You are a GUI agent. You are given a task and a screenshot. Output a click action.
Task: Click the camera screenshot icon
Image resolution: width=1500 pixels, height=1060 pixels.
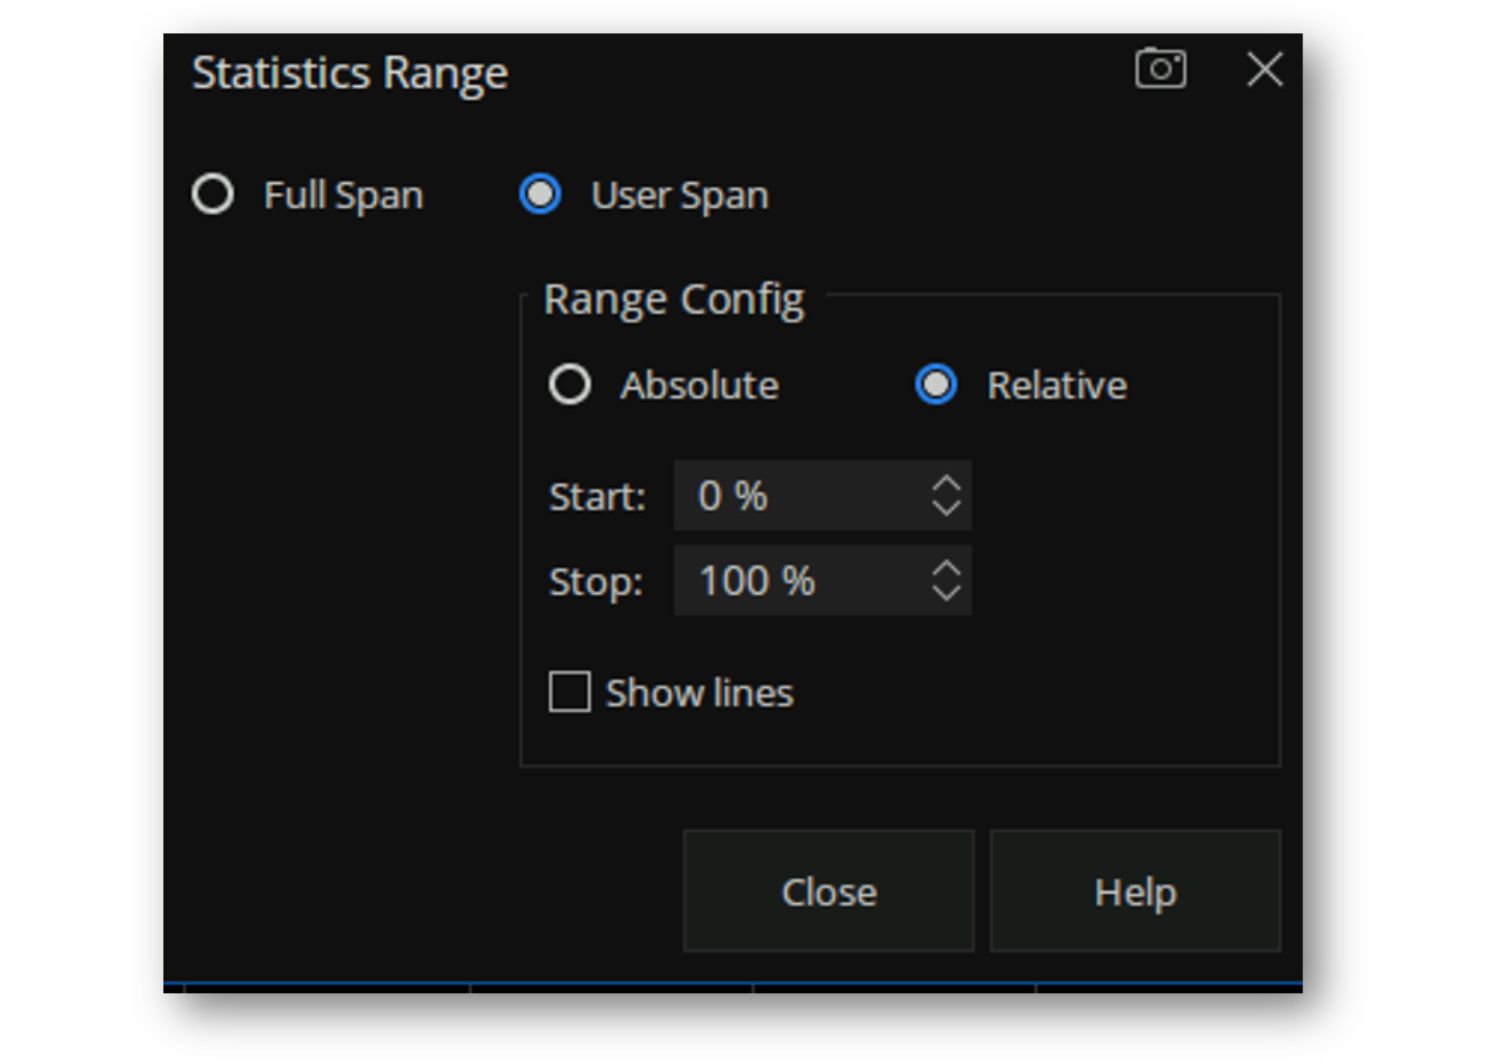tap(1160, 69)
